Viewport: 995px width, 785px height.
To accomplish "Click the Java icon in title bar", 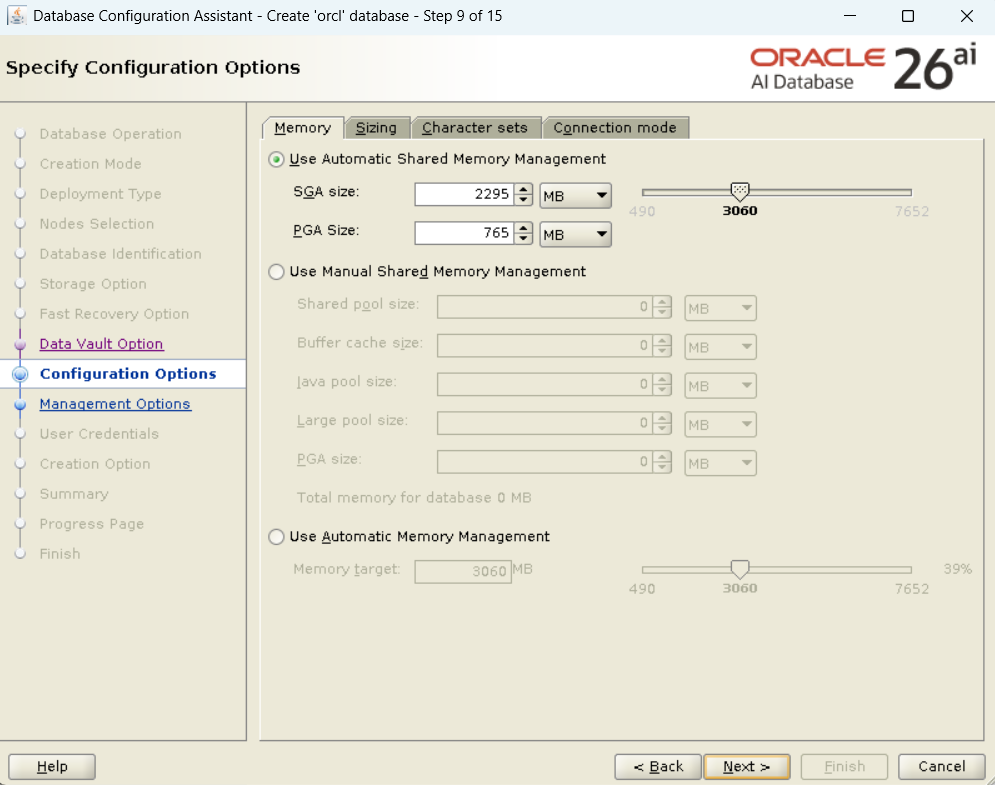I will coord(16,16).
